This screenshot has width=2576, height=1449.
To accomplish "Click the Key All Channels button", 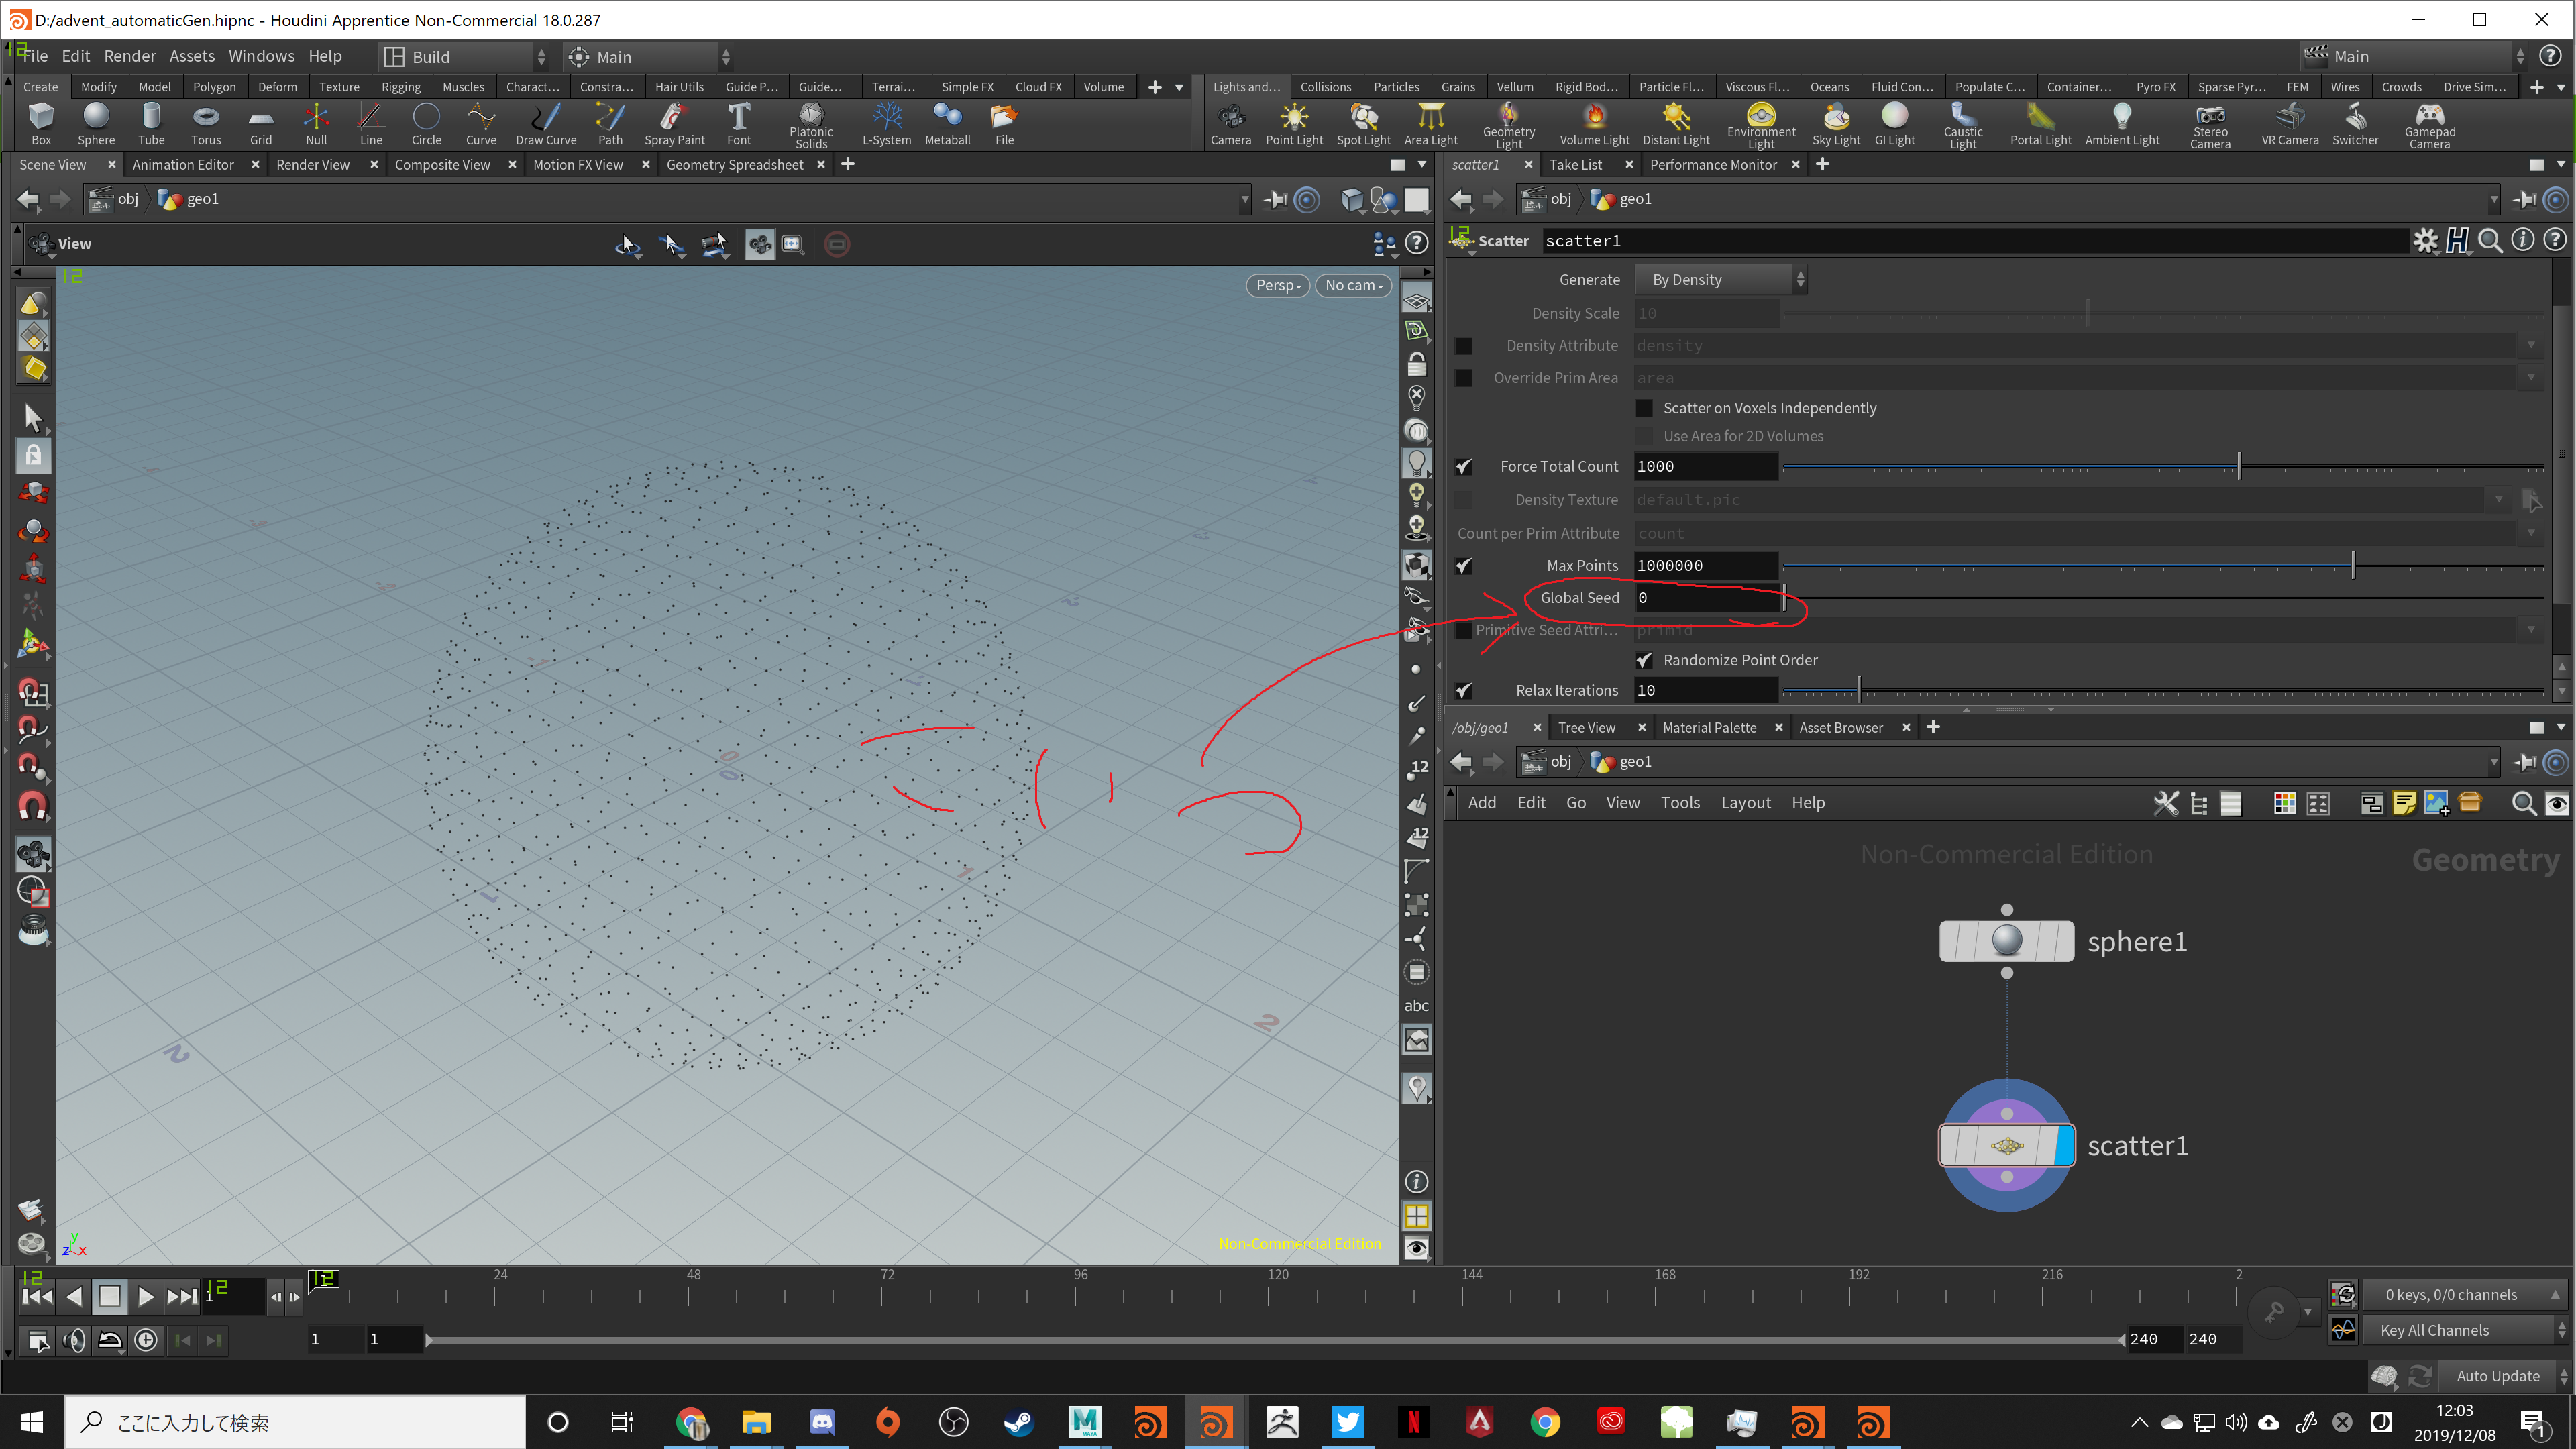I will pyautogui.click(x=2434, y=1330).
